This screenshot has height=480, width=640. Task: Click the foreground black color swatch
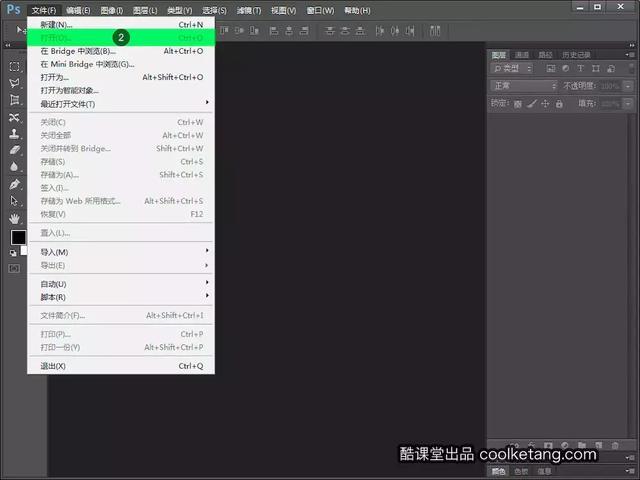pyautogui.click(x=18, y=237)
